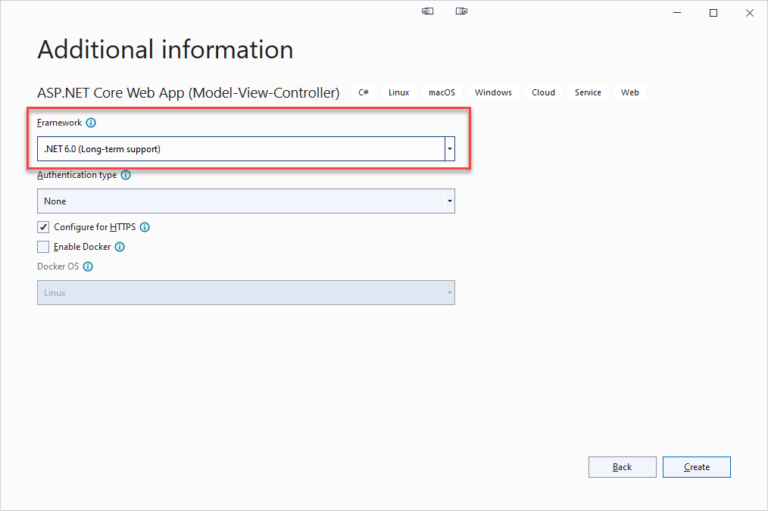The width and height of the screenshot is (768, 511).
Task: Minimize the dialog window
Action: [x=677, y=13]
